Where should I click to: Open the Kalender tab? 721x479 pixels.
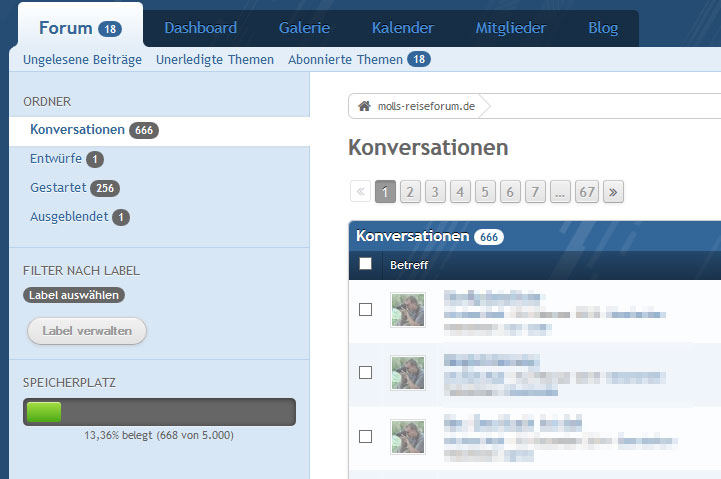(x=402, y=28)
